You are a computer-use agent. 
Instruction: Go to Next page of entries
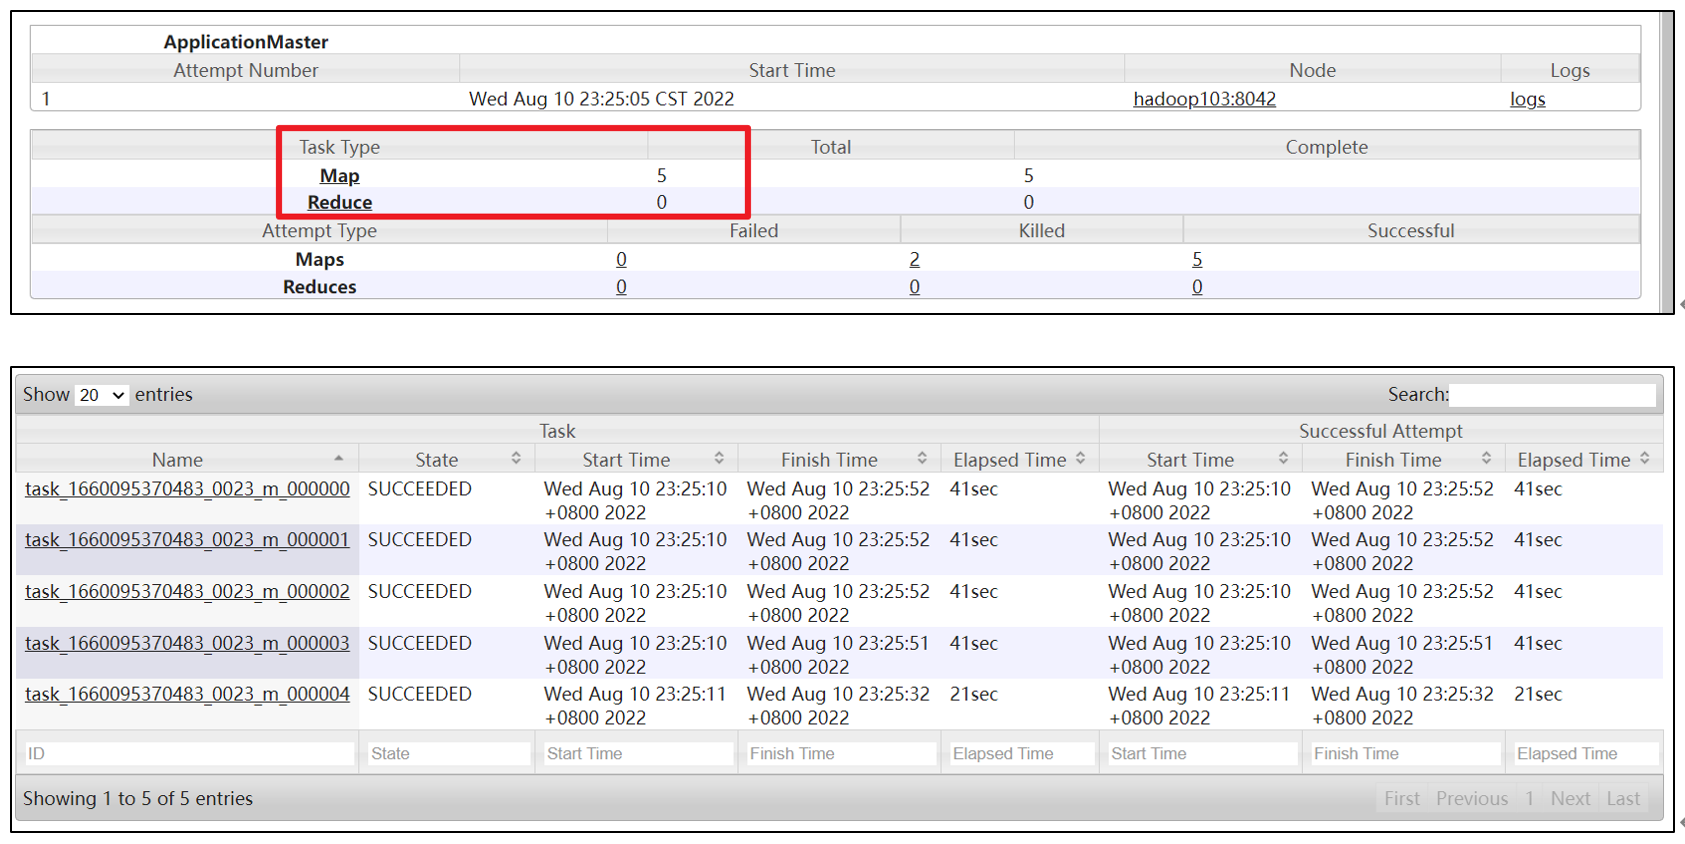(1570, 798)
